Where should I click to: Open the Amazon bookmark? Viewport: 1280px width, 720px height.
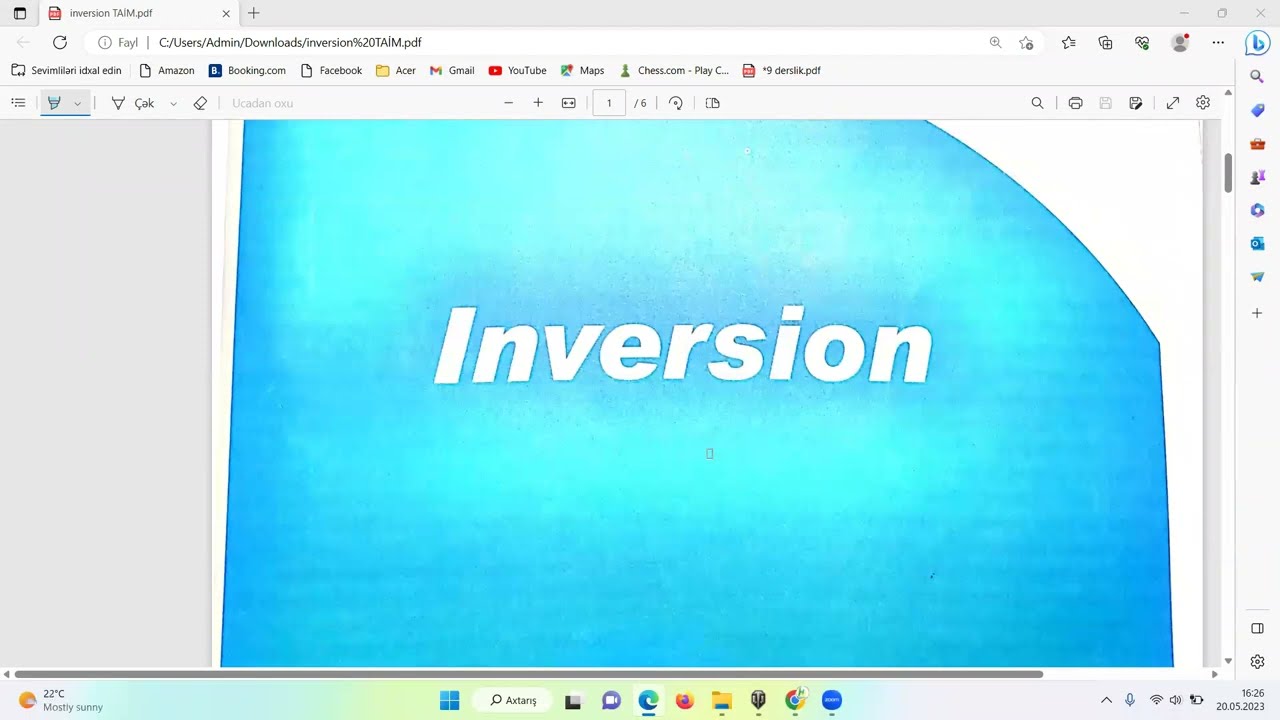(166, 70)
